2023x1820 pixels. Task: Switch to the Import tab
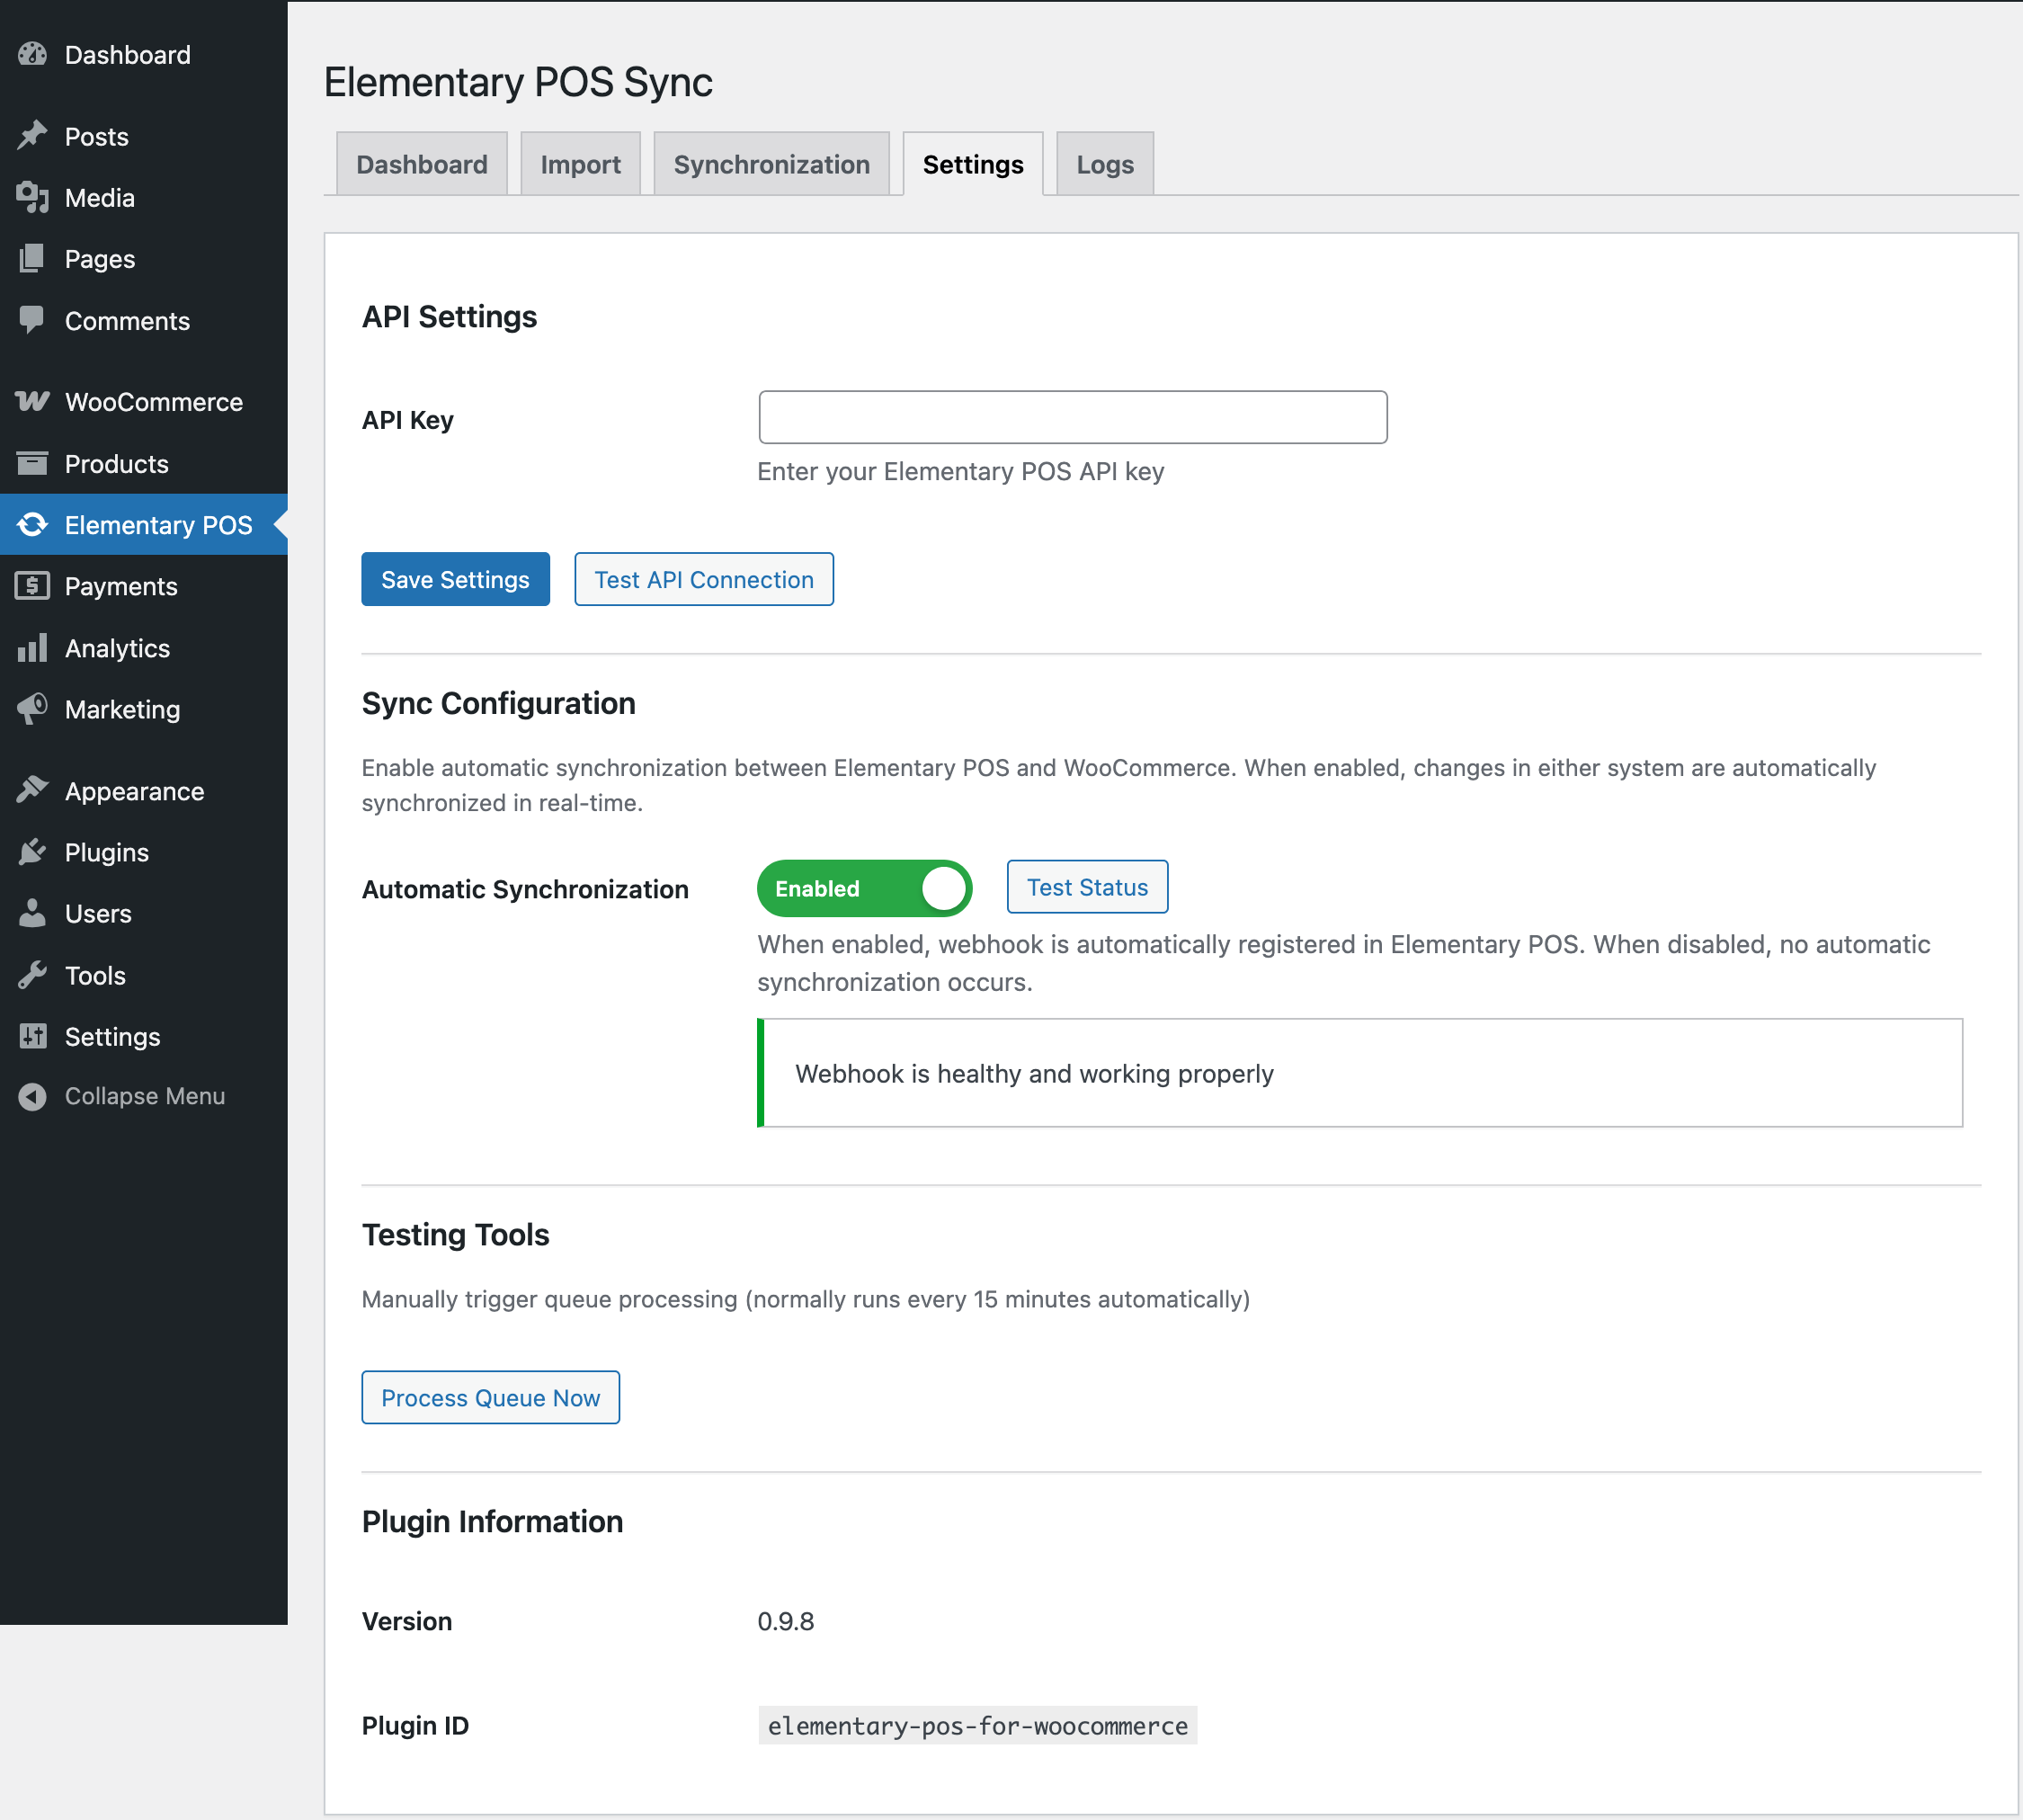[580, 165]
